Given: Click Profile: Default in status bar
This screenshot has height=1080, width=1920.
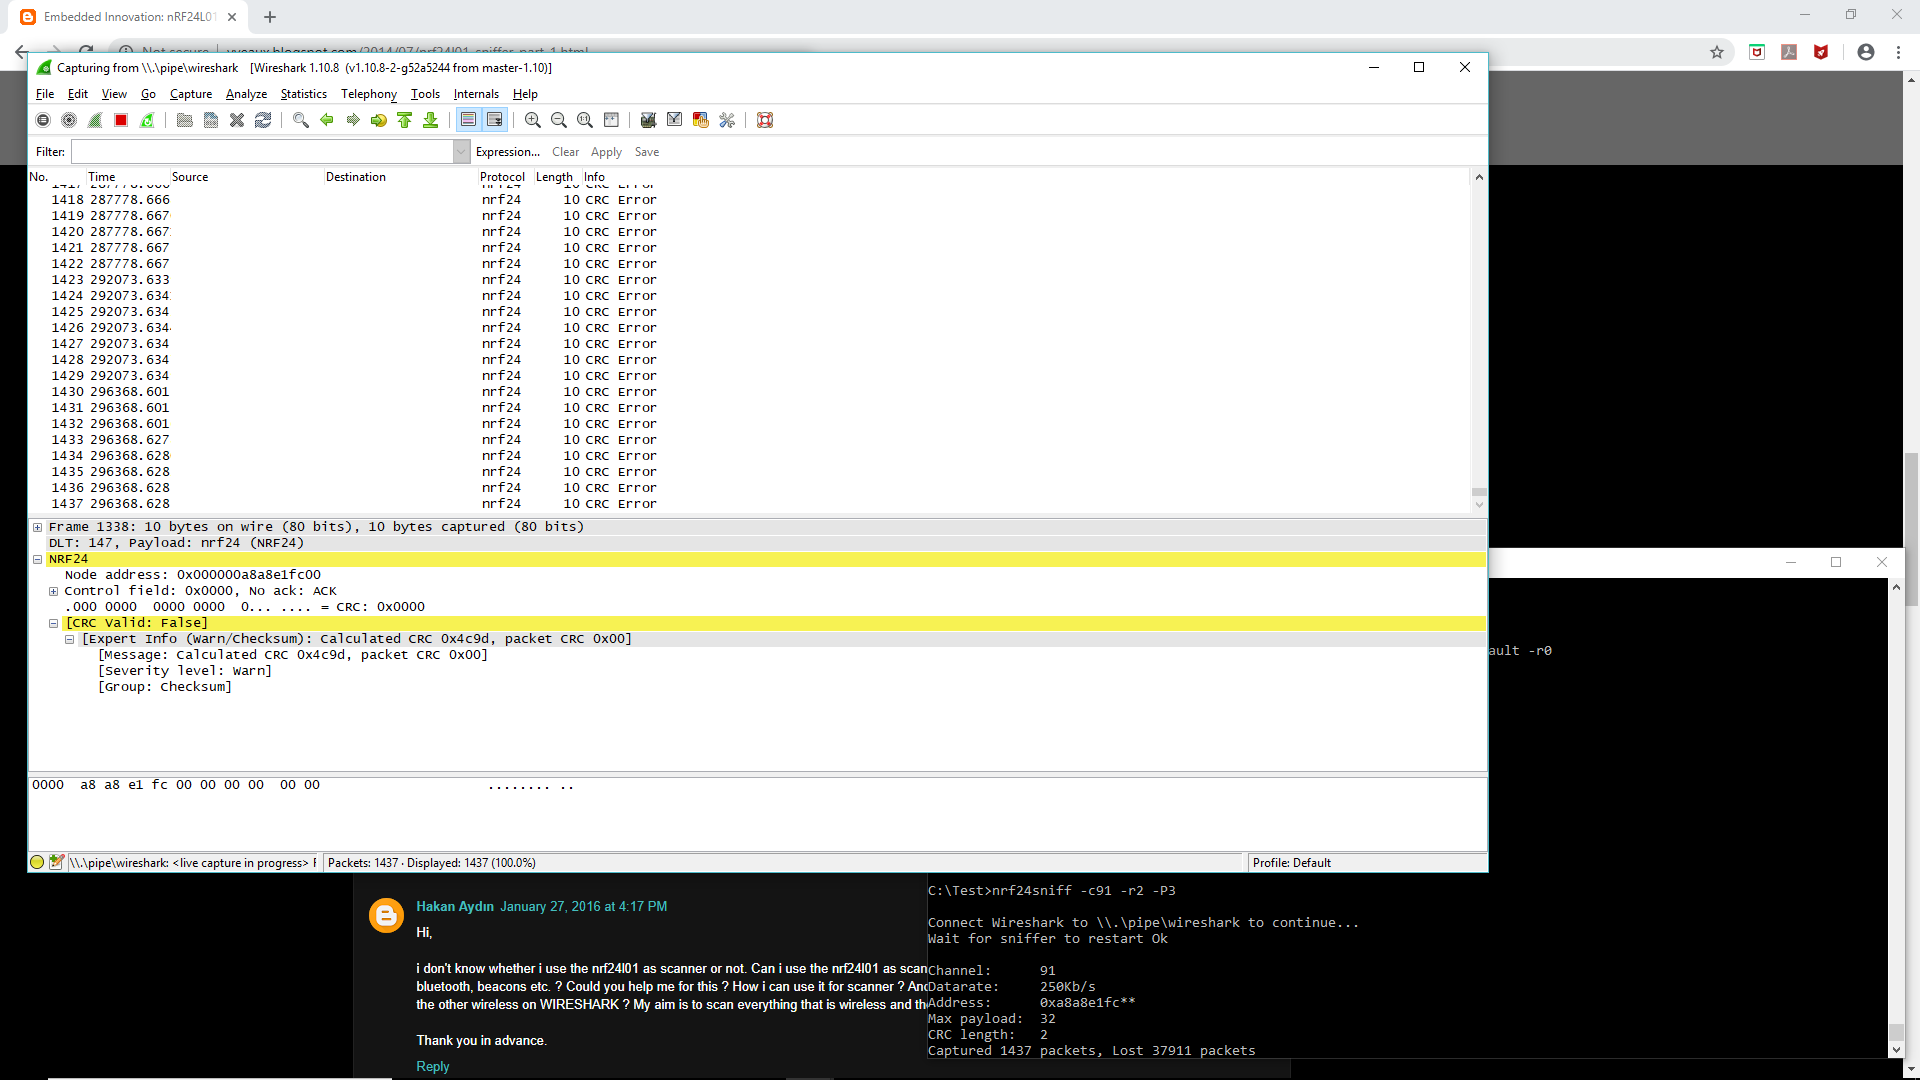Looking at the screenshot, I should [1291, 863].
